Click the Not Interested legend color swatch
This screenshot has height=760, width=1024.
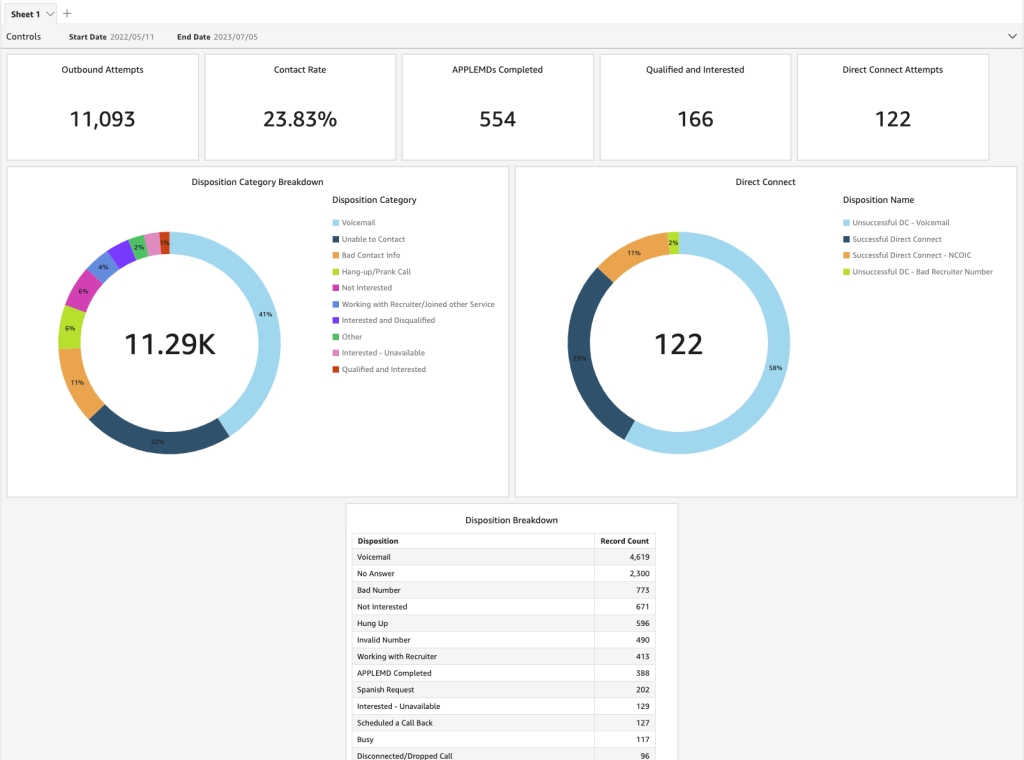click(x=337, y=287)
